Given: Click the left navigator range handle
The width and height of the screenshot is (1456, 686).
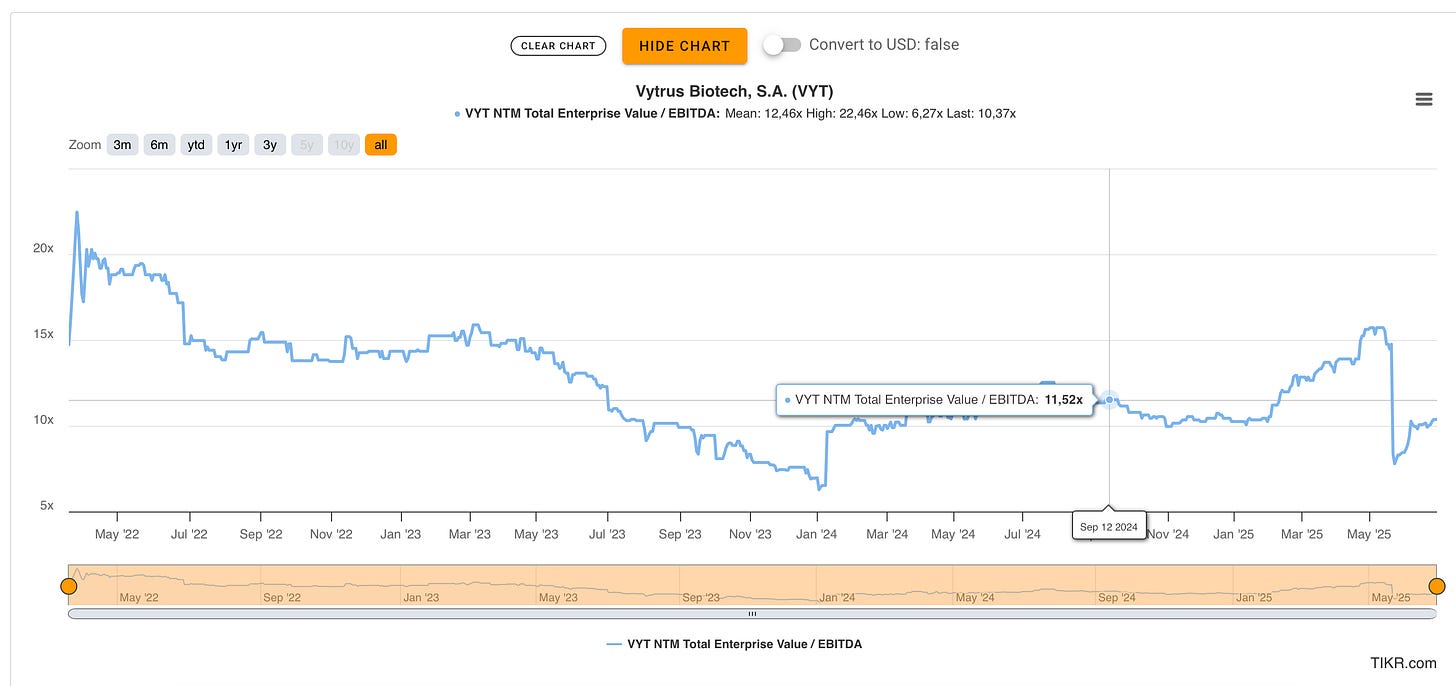Looking at the screenshot, I should 68,586.
